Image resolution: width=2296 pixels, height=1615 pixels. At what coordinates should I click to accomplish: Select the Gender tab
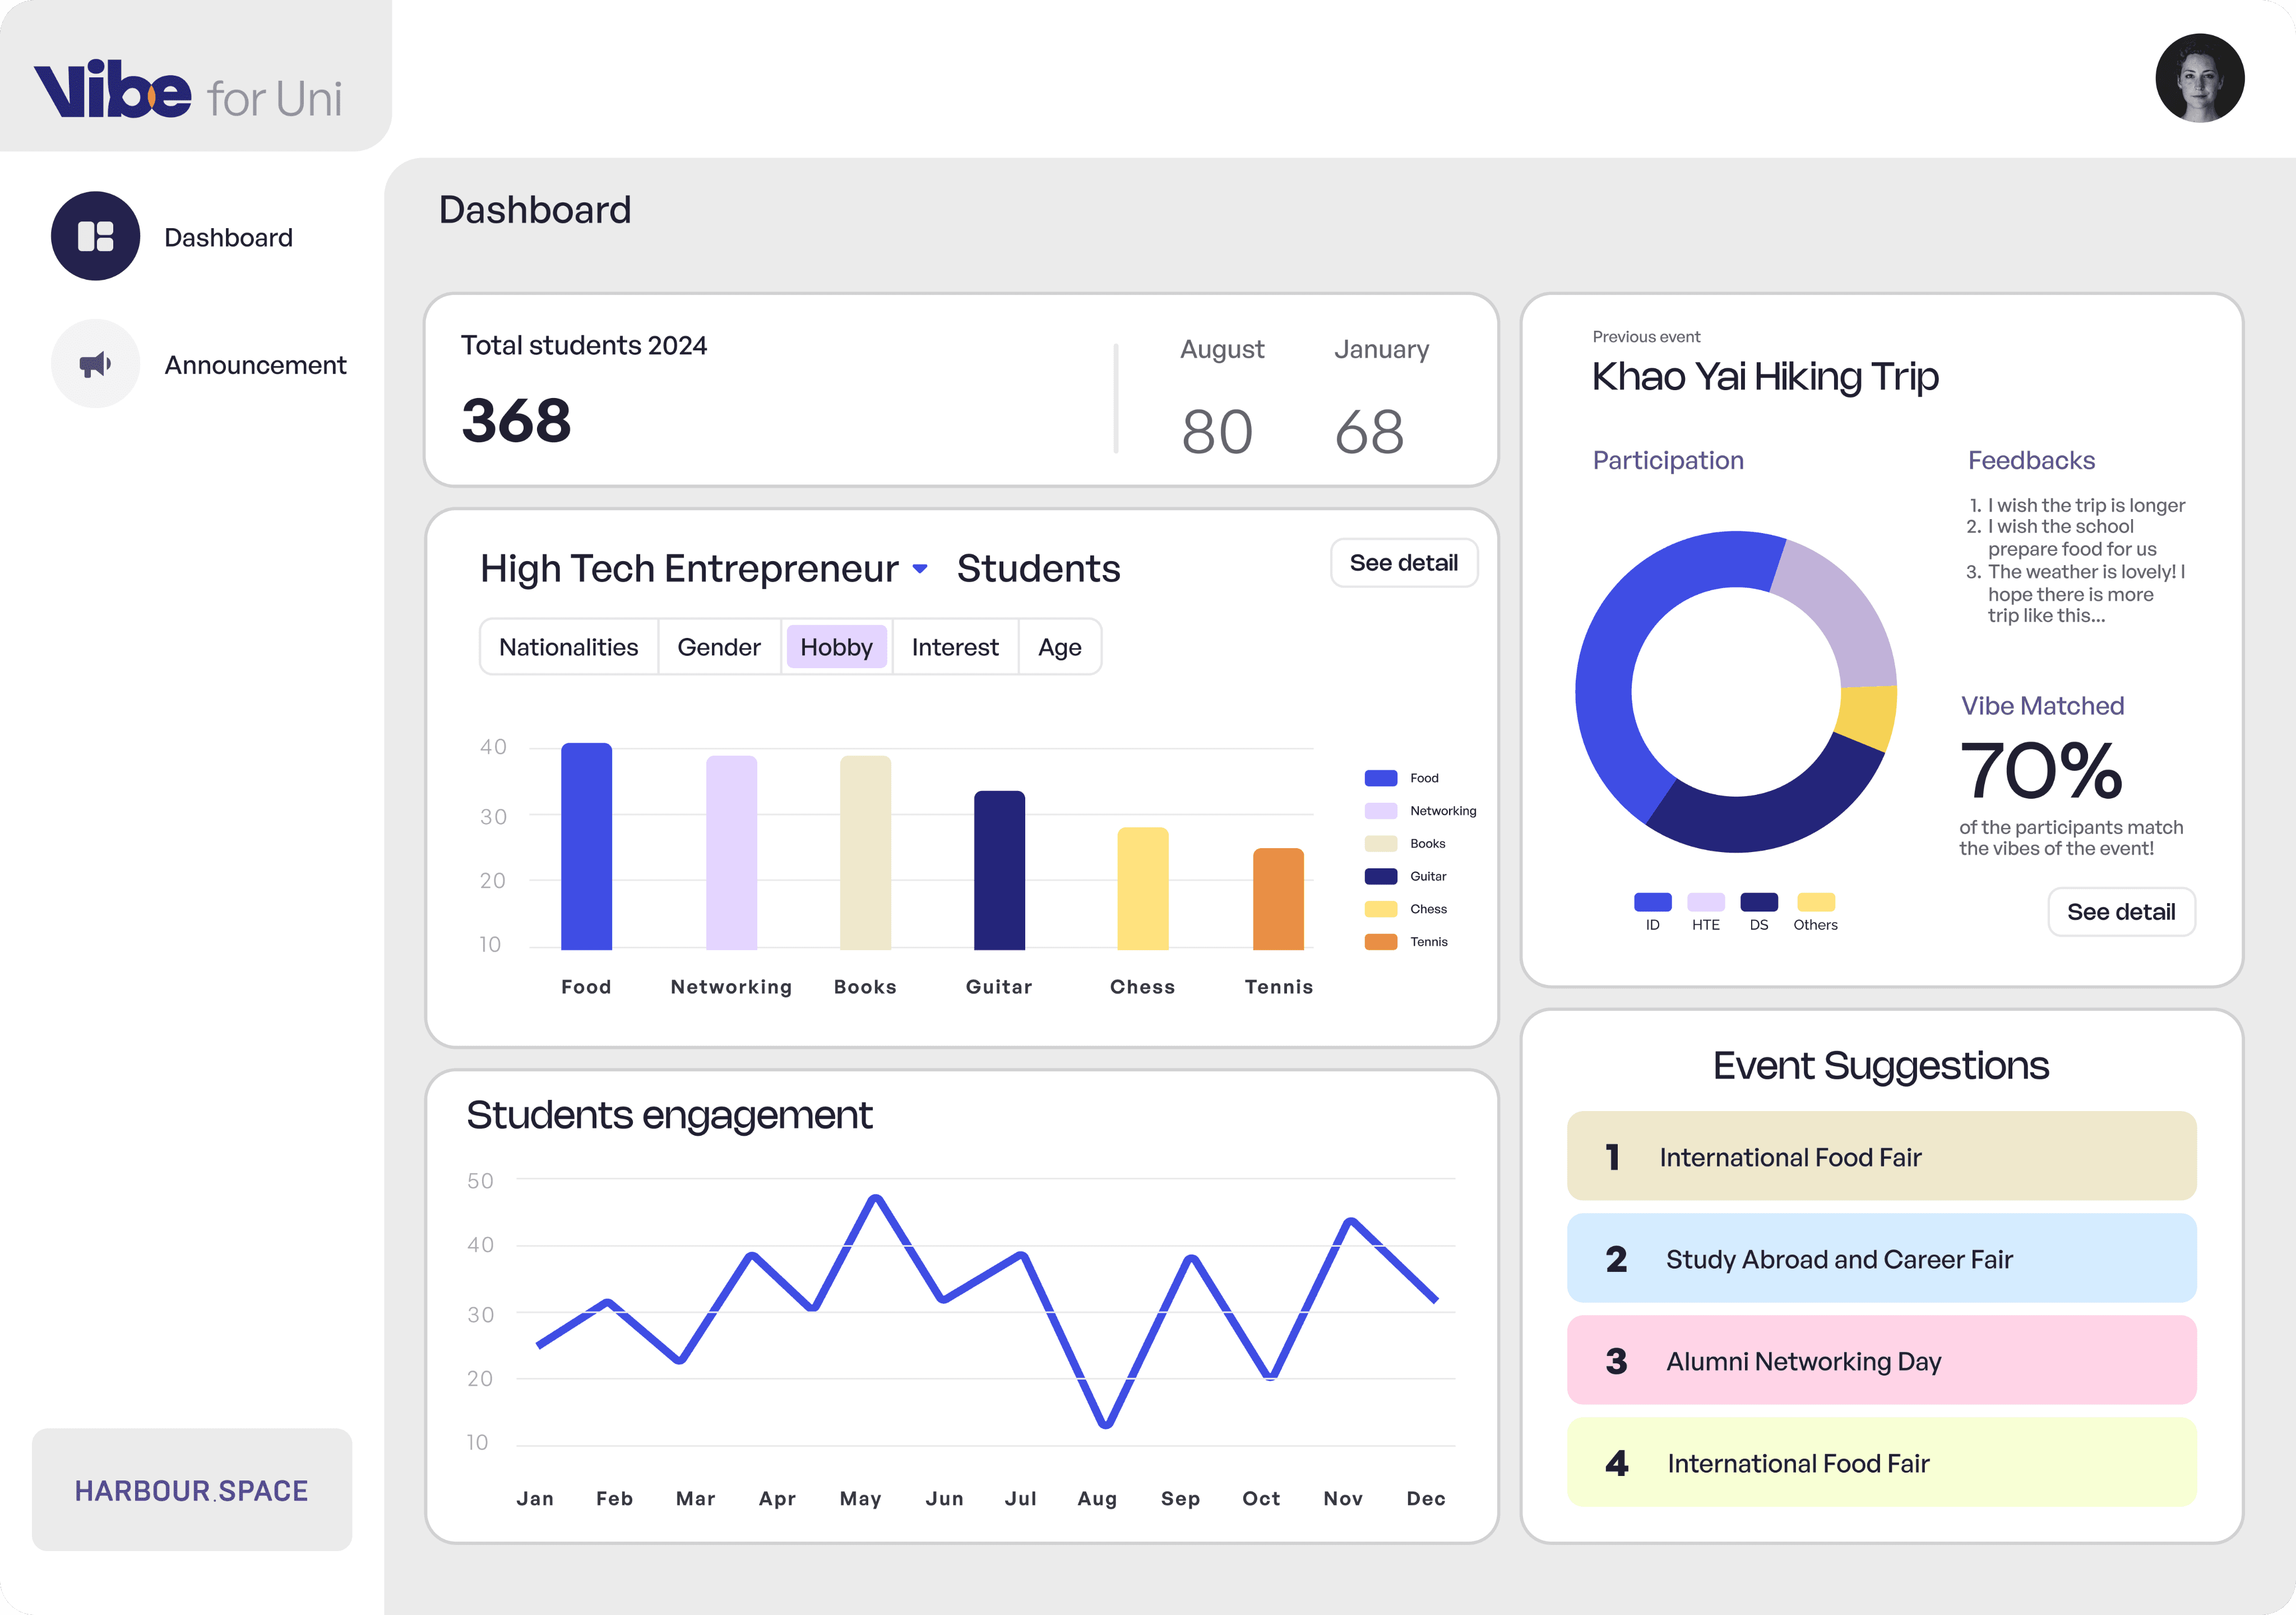click(718, 647)
